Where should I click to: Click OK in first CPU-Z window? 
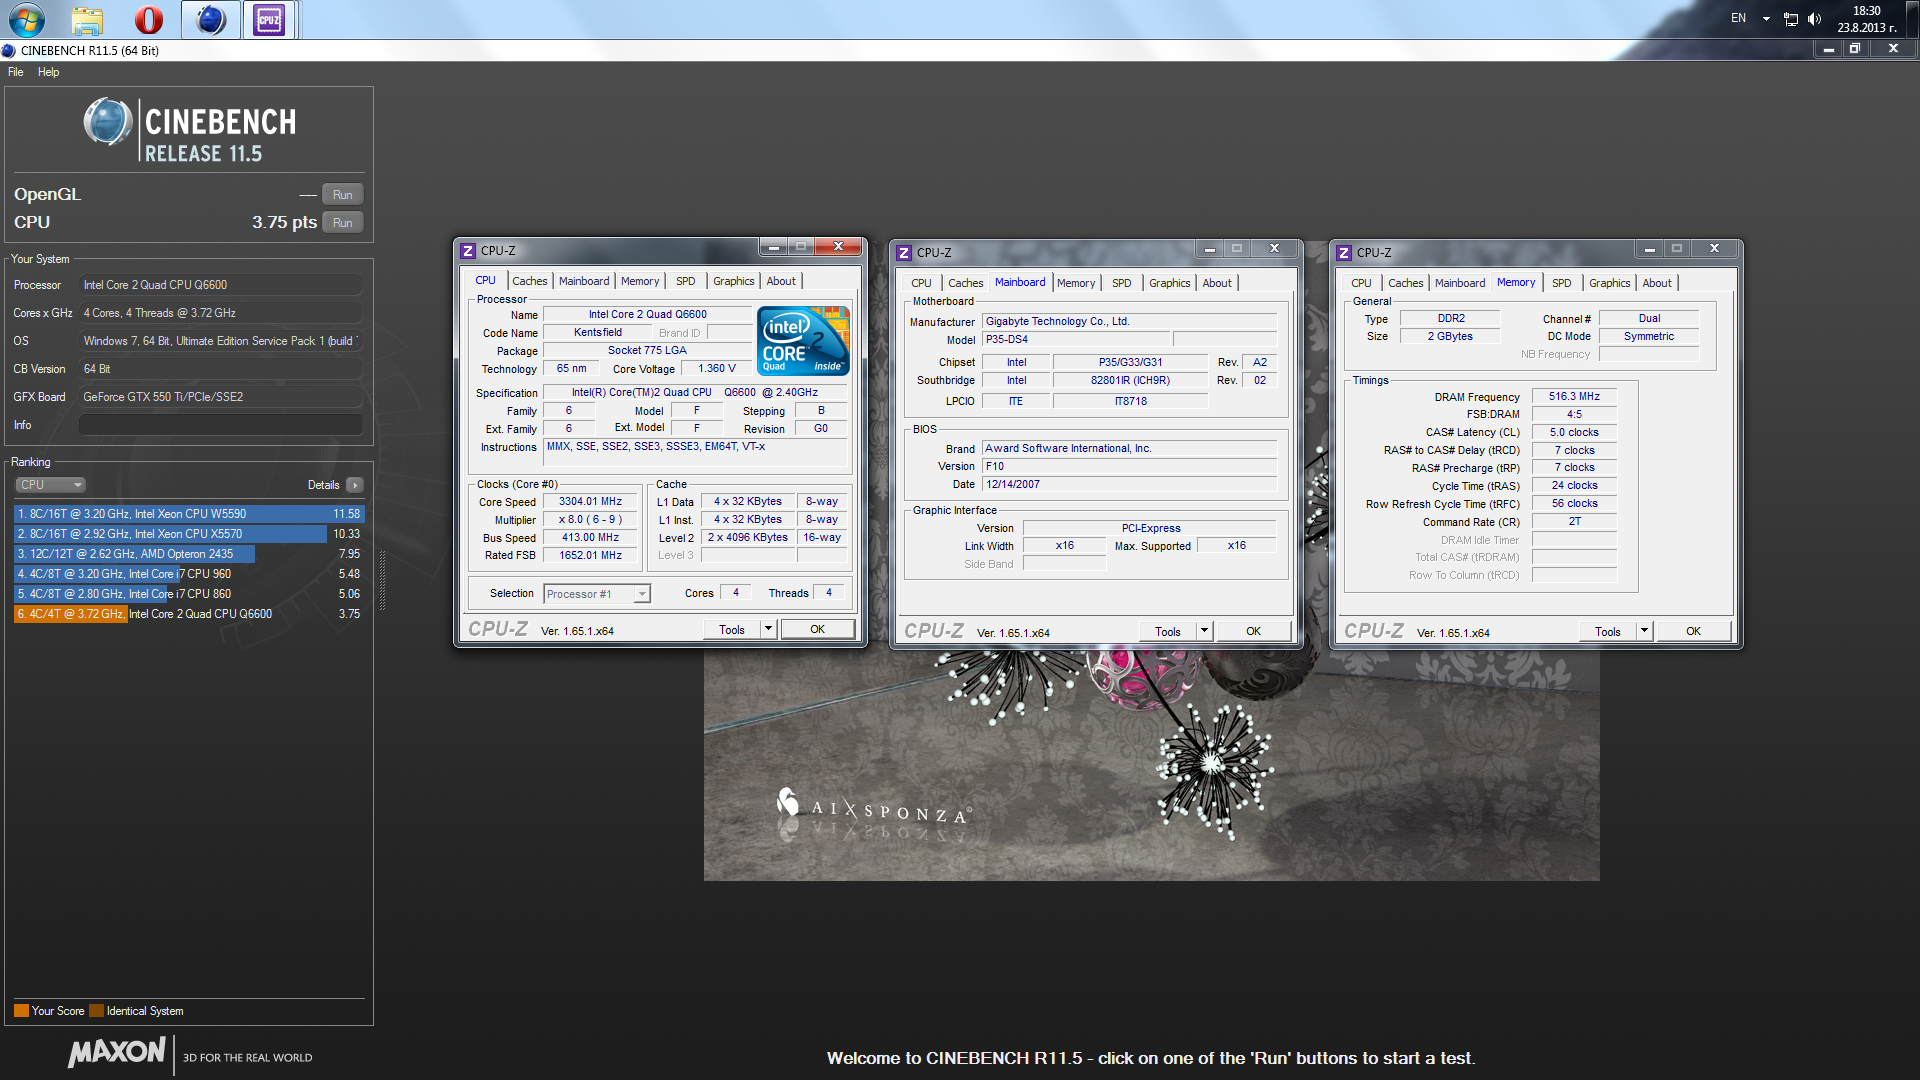tap(818, 630)
